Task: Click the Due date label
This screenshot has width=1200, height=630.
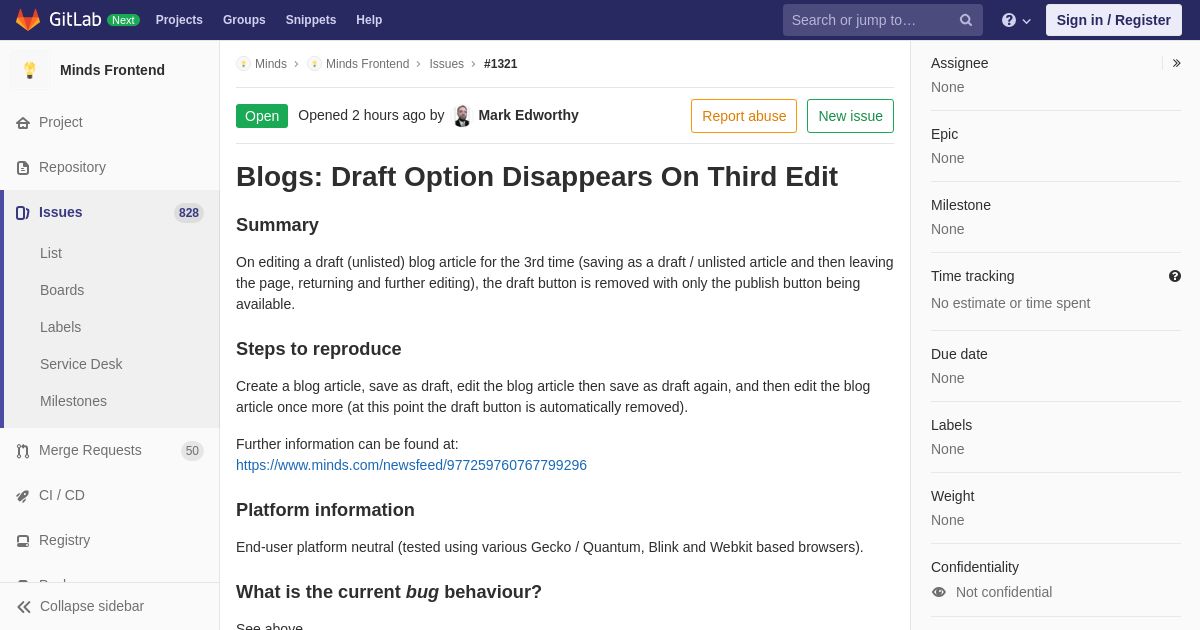Action: click(x=959, y=354)
